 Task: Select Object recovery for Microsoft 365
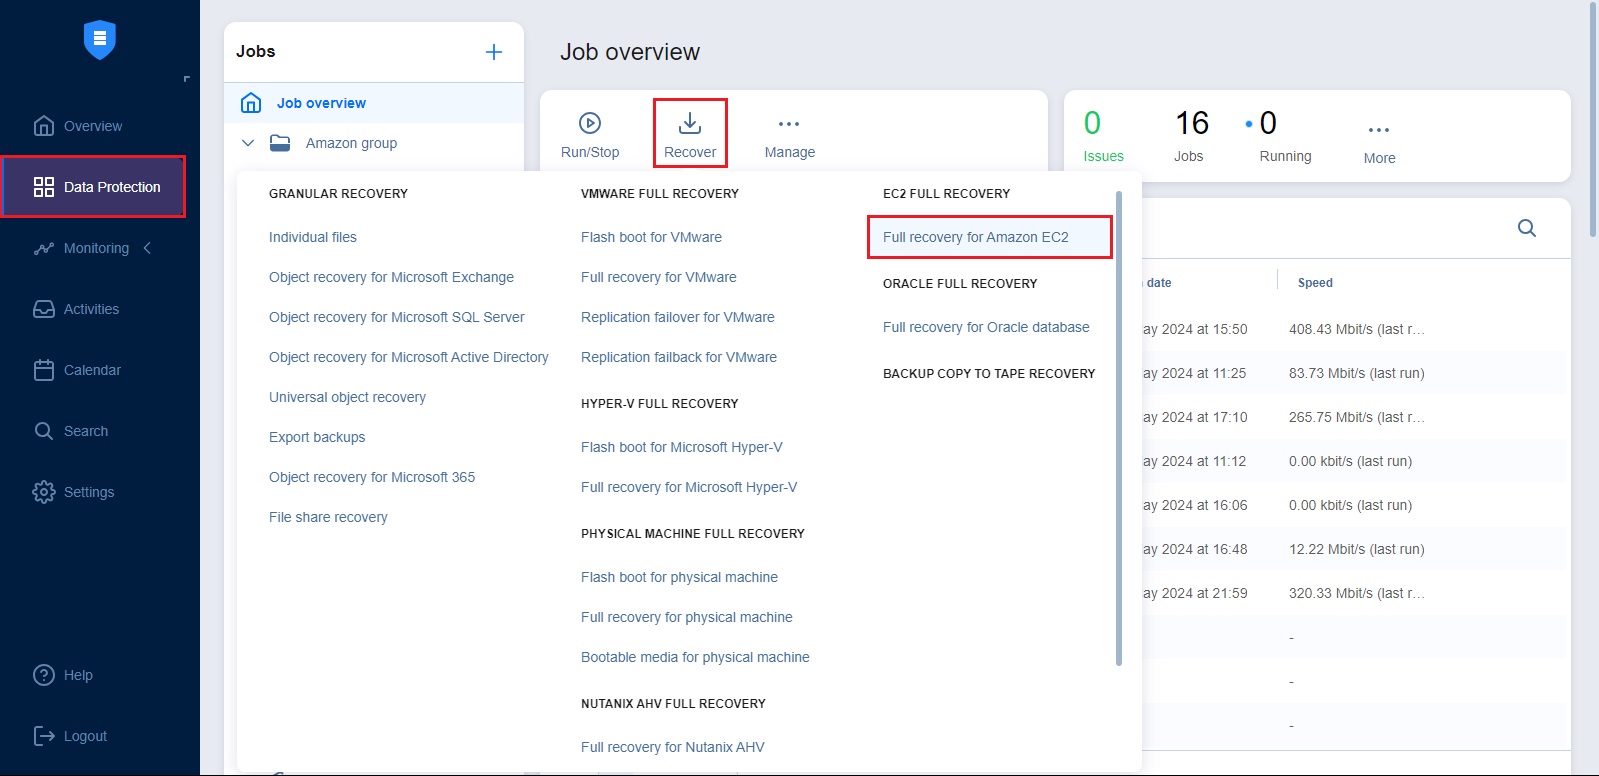pos(372,477)
